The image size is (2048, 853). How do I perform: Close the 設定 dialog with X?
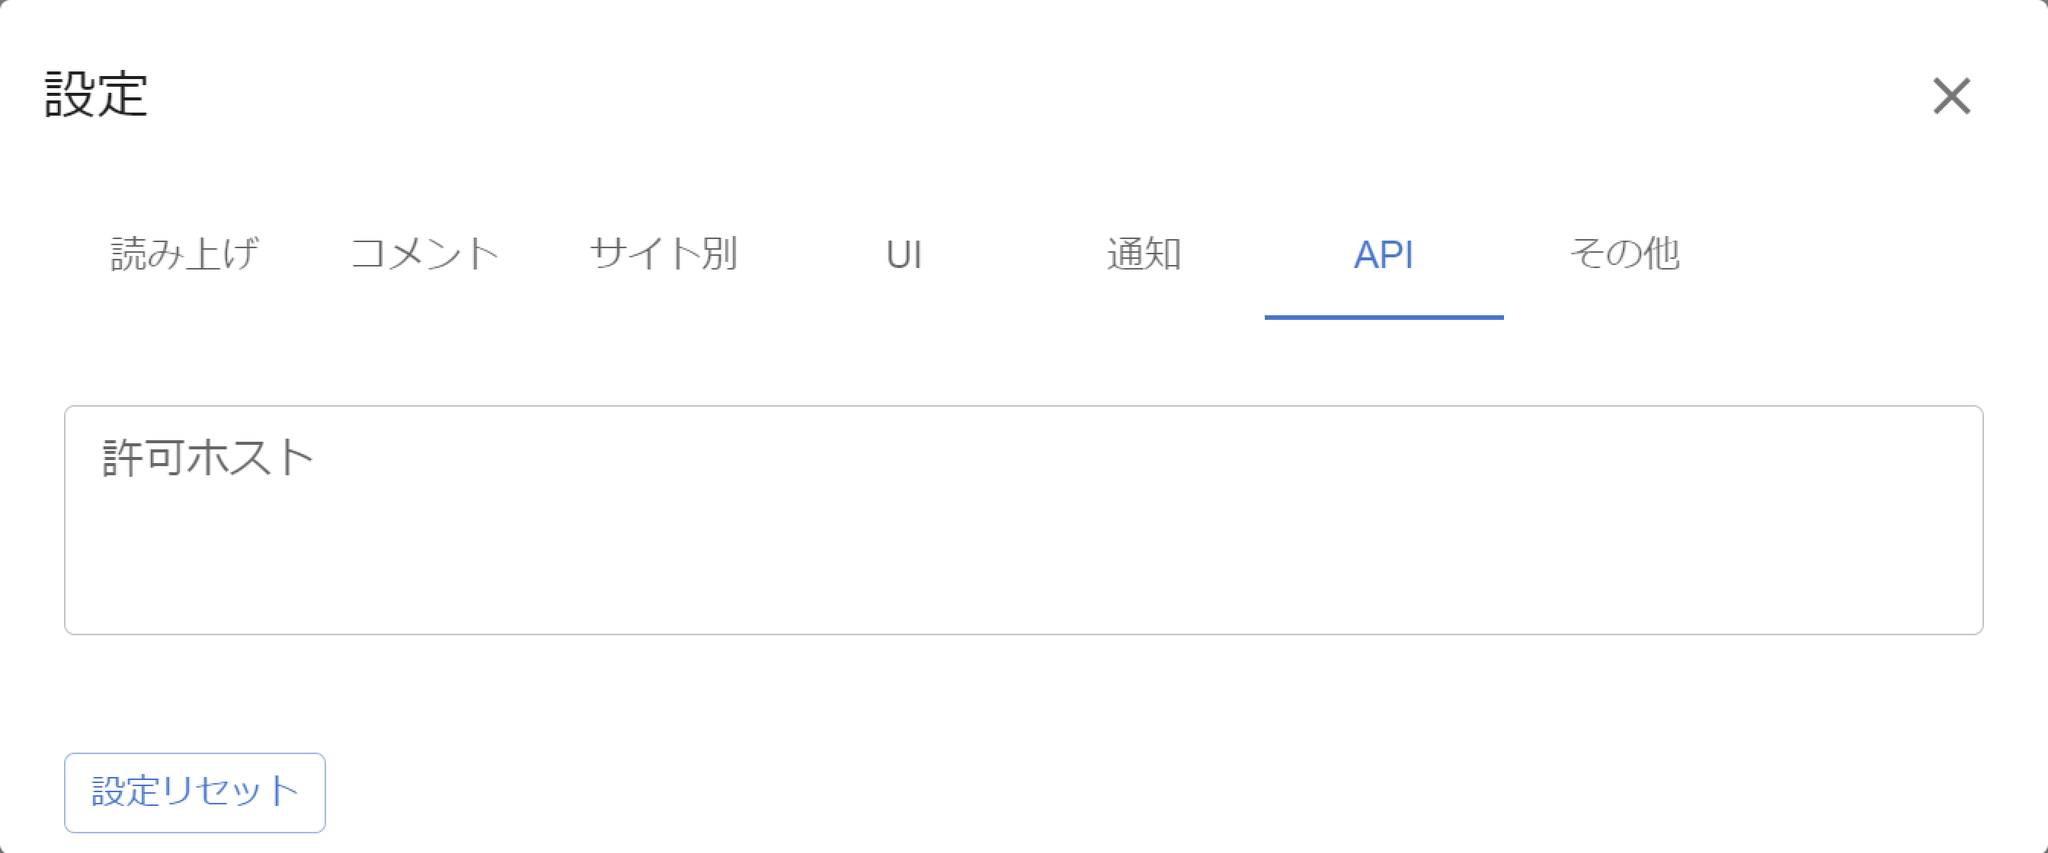point(1951,97)
